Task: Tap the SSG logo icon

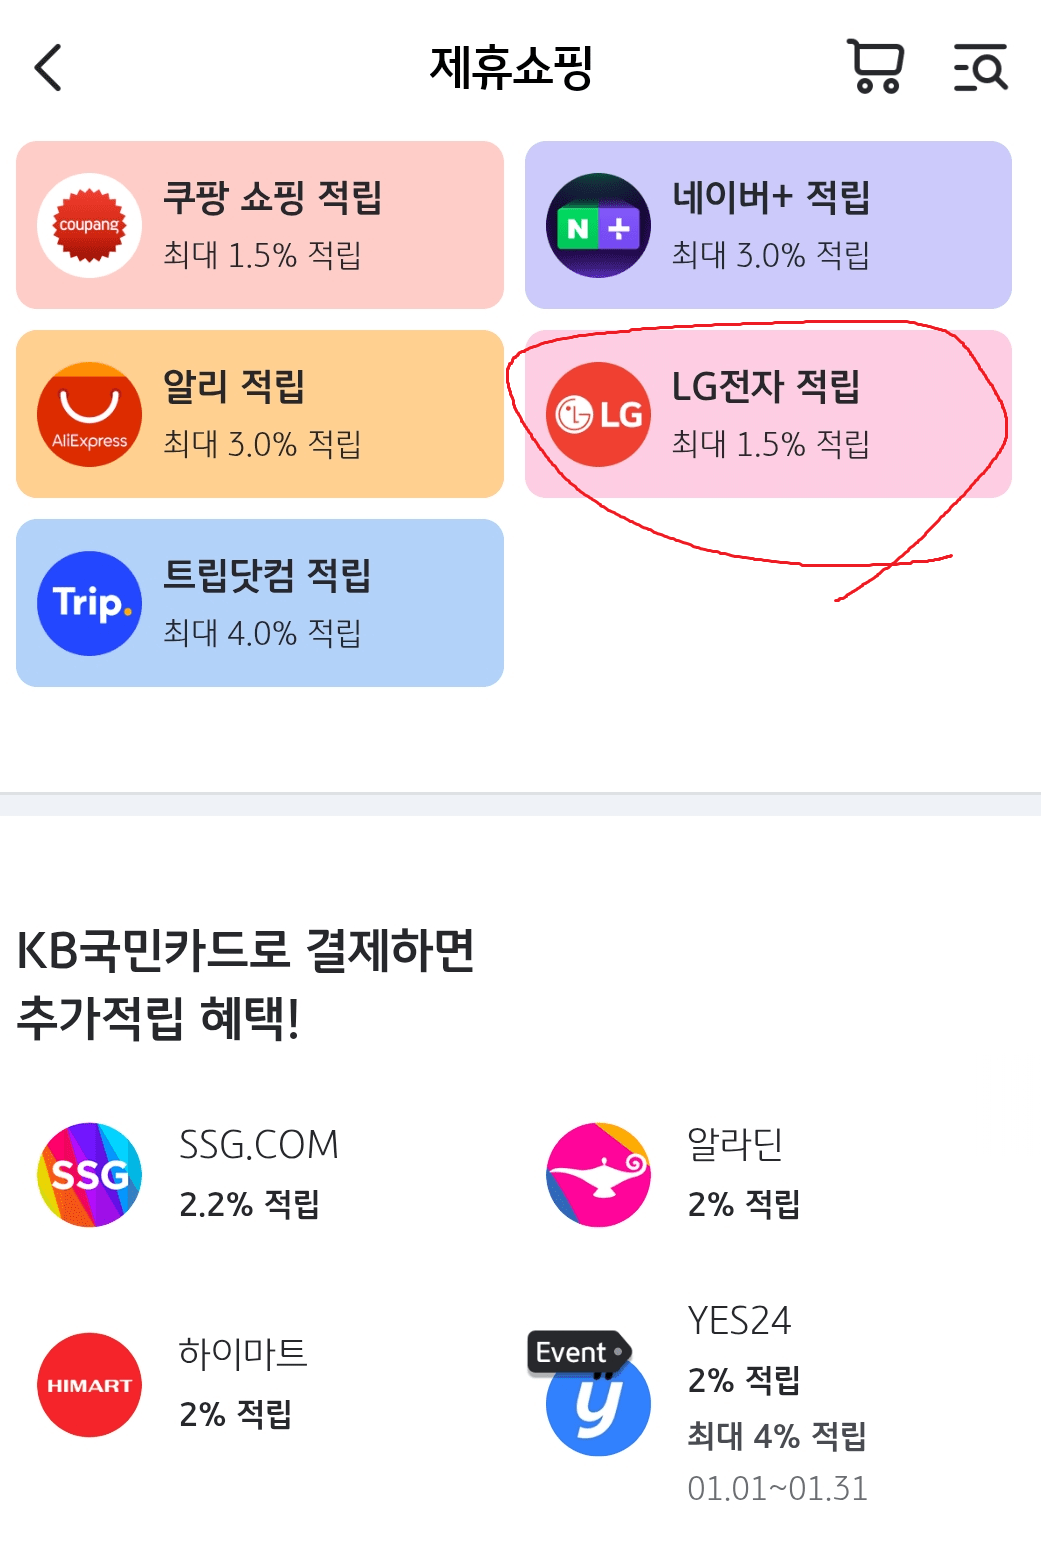Action: [90, 1174]
